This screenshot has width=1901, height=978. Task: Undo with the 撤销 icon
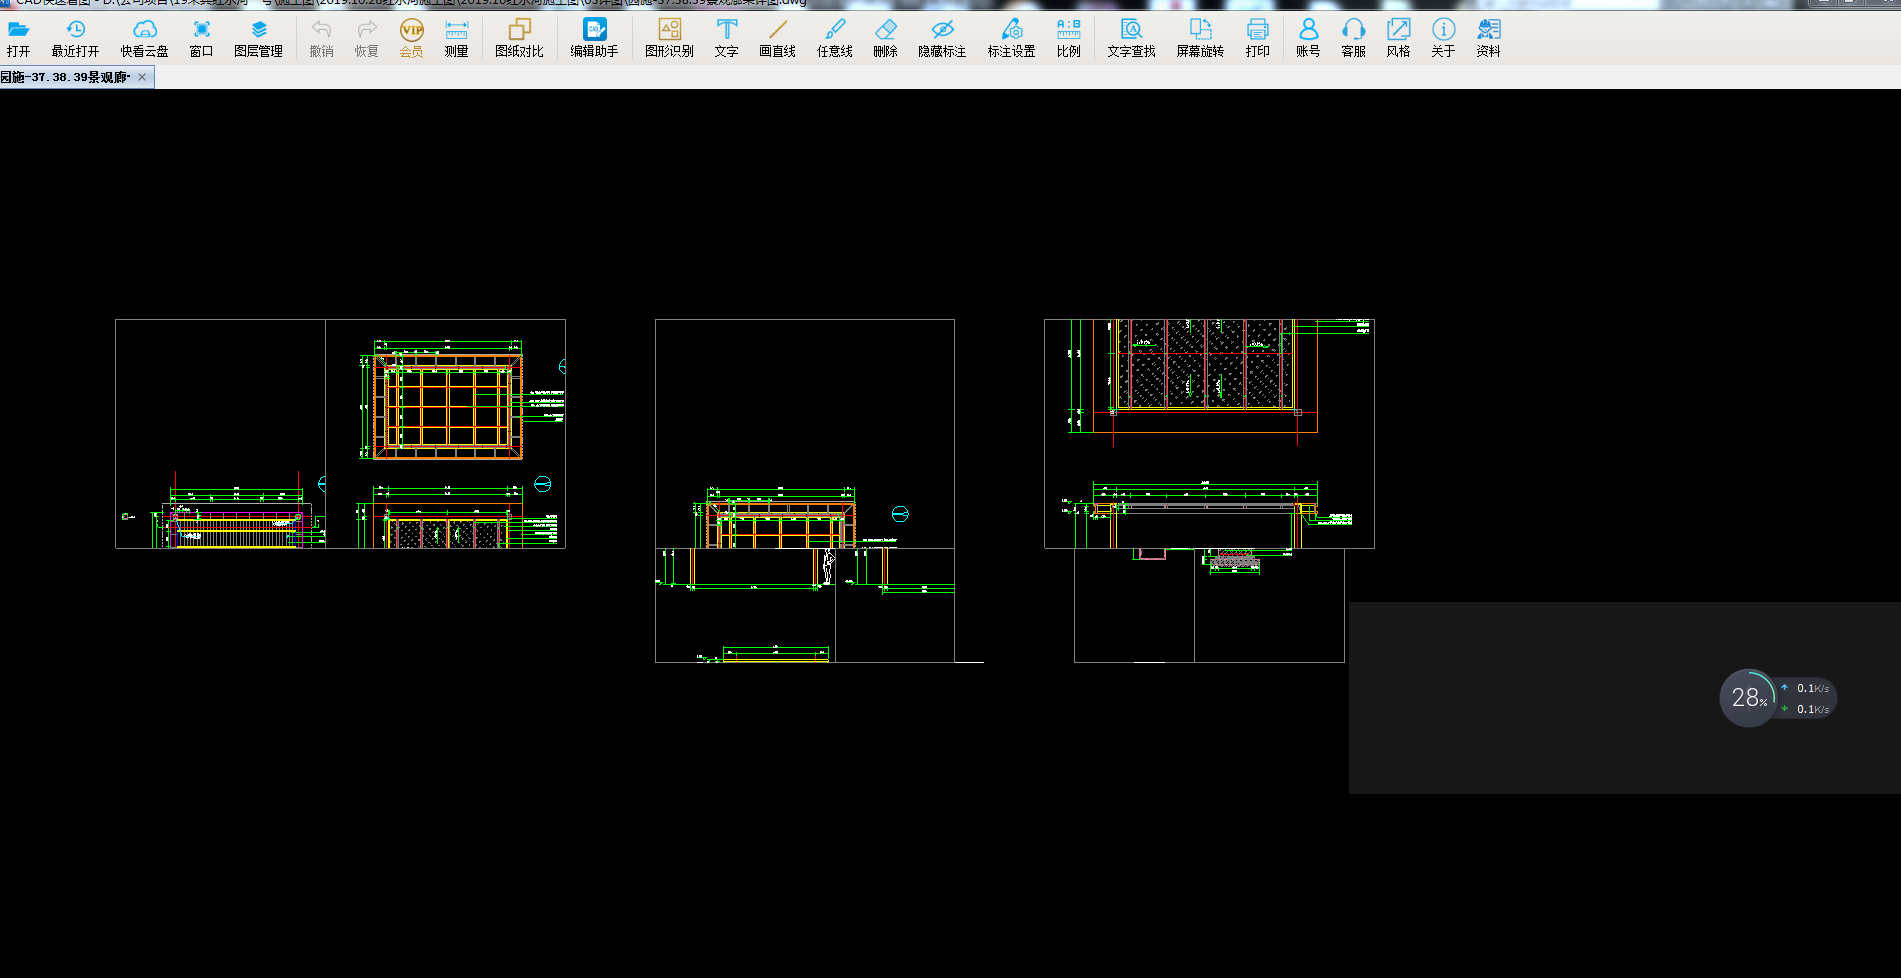[321, 38]
